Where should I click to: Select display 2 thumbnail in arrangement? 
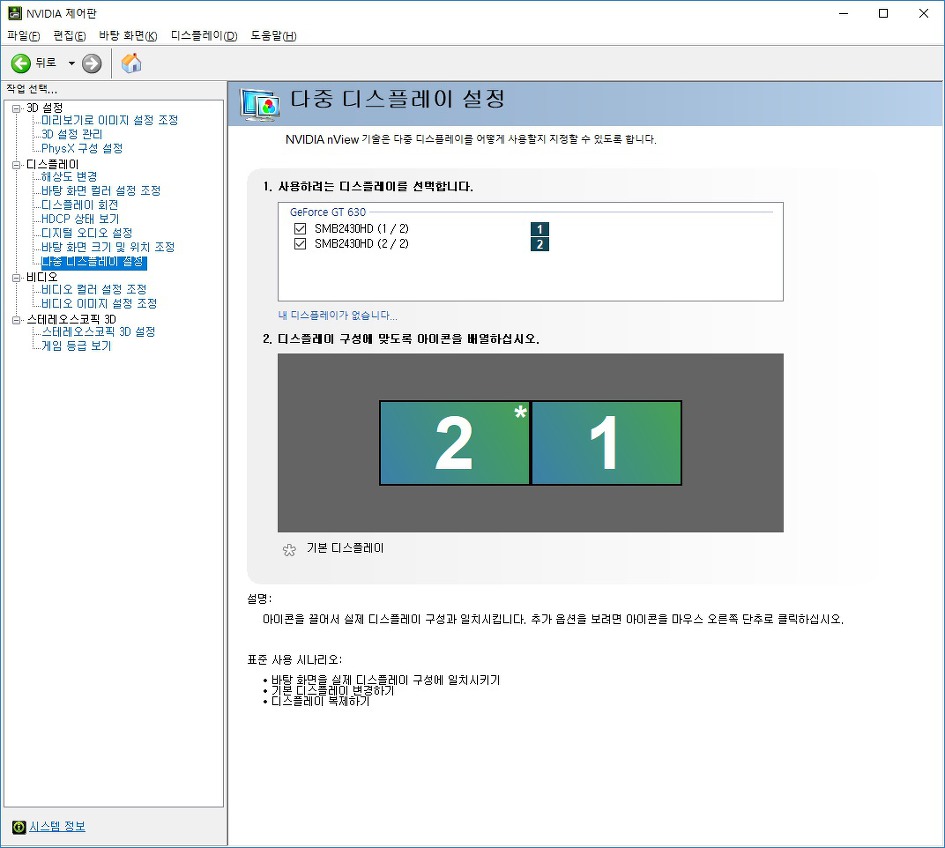point(454,443)
